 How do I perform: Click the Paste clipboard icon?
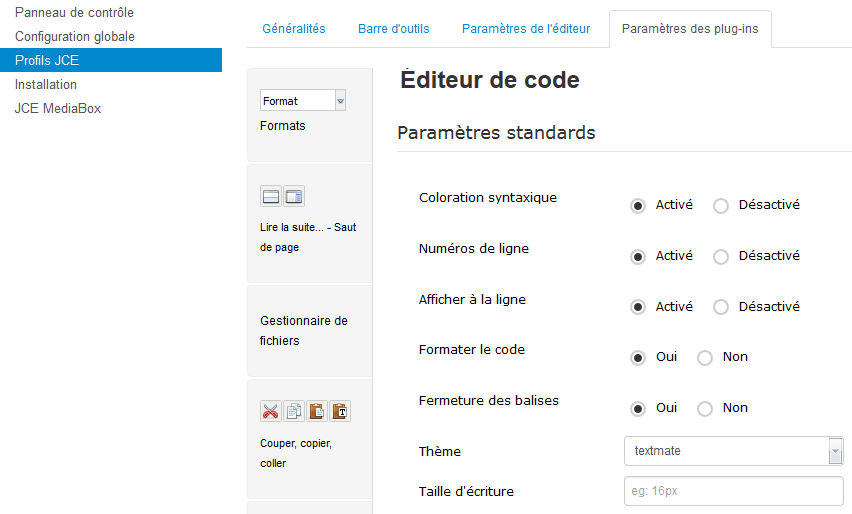coord(317,411)
